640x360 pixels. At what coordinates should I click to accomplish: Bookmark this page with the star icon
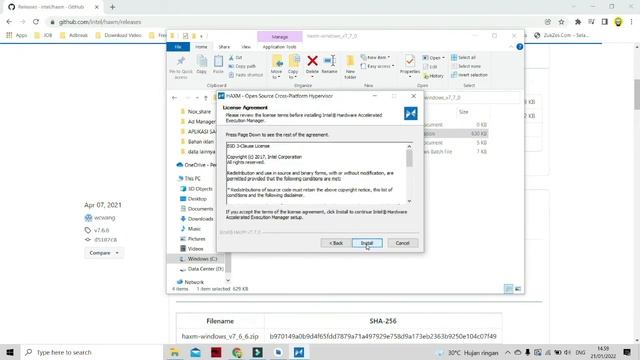click(x=562, y=22)
